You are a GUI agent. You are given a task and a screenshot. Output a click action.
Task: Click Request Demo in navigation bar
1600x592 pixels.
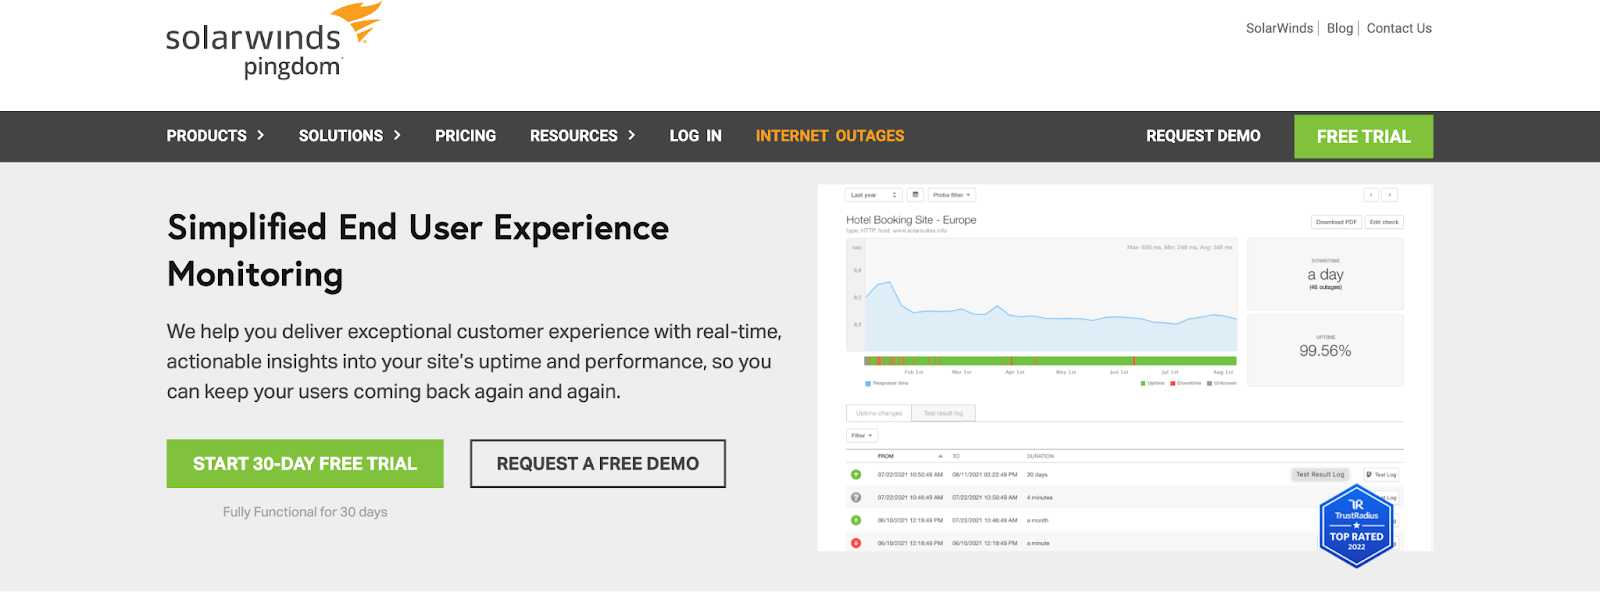(1203, 136)
